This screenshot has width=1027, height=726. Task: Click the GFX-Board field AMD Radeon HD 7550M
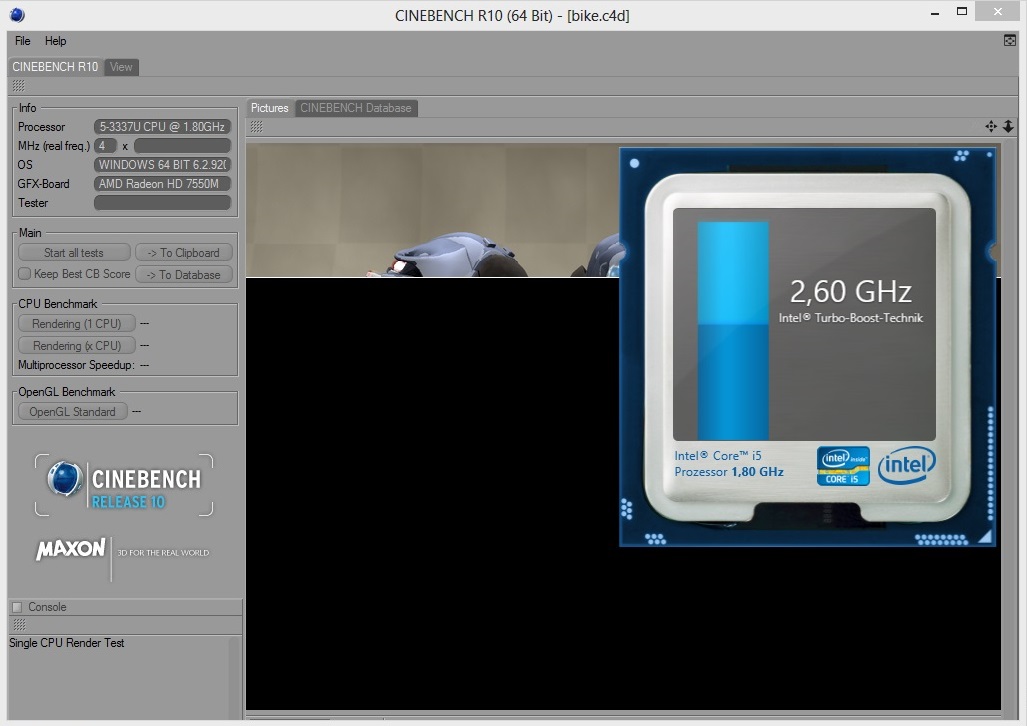coord(162,183)
